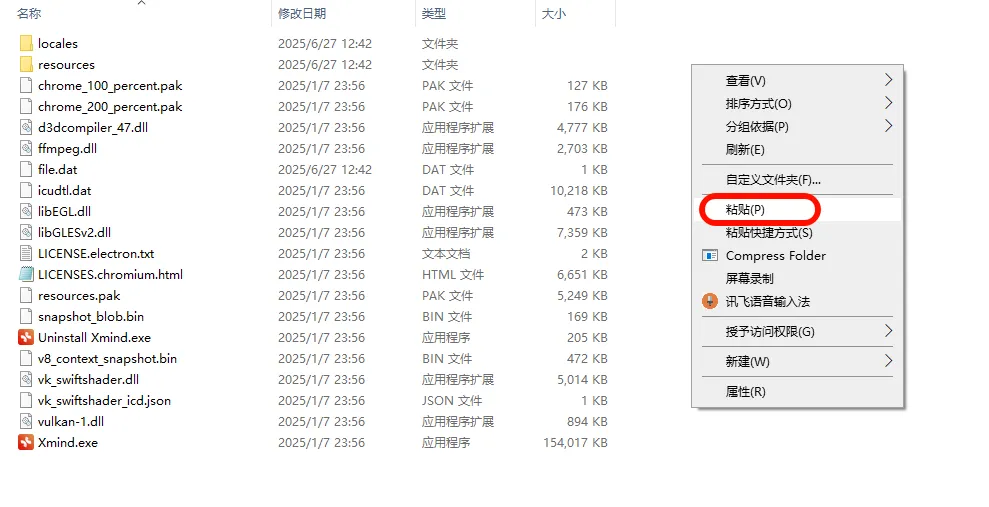Click the vulkan-1.dll file icon
Viewport: 989px width, 507px height.
(x=26, y=421)
